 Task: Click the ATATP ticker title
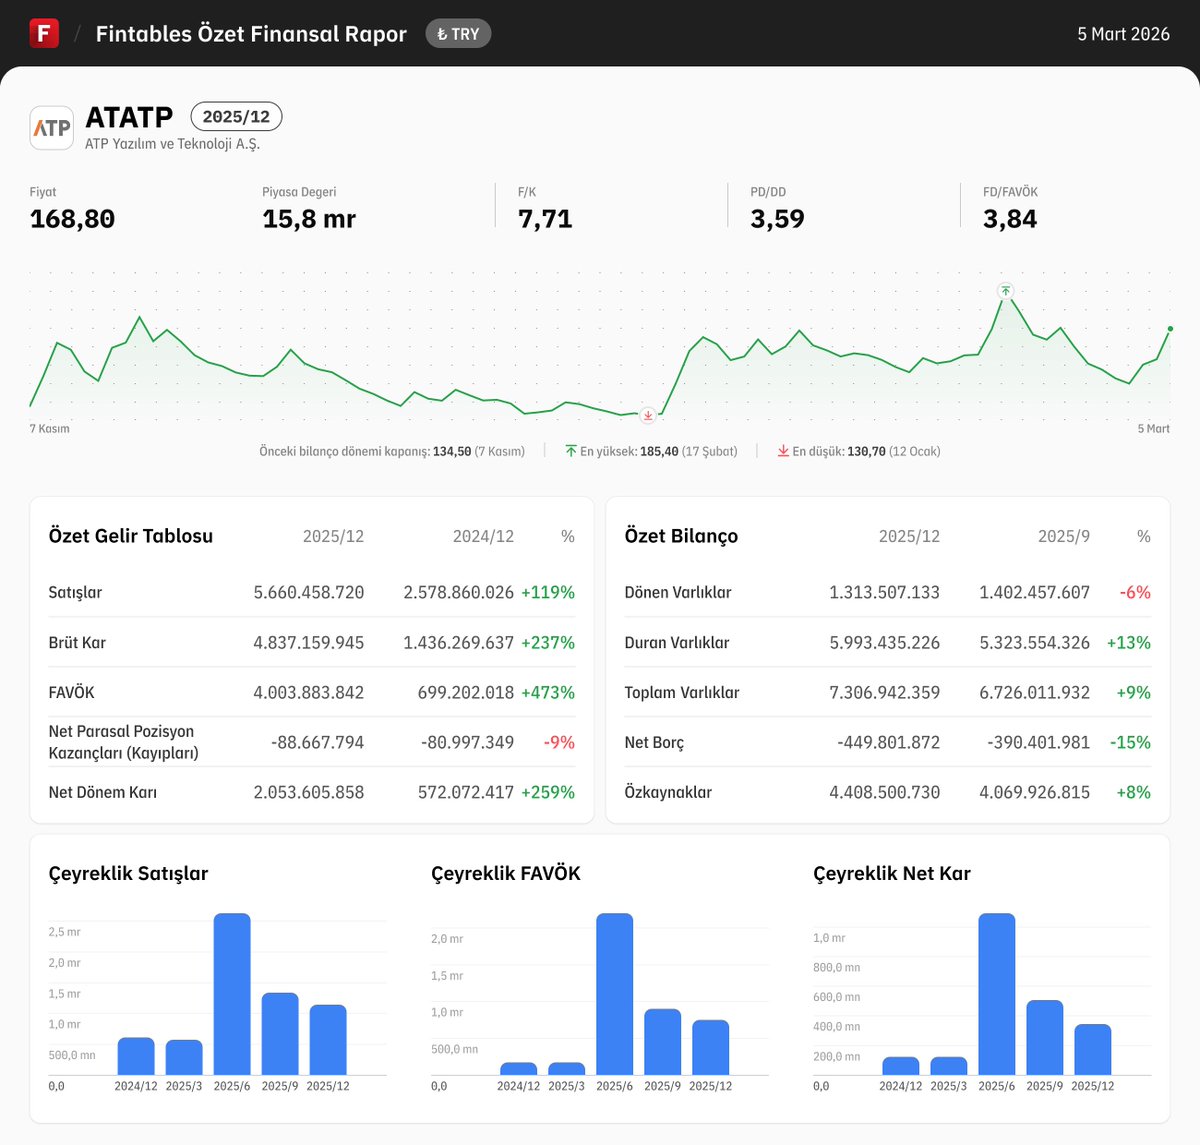[129, 117]
